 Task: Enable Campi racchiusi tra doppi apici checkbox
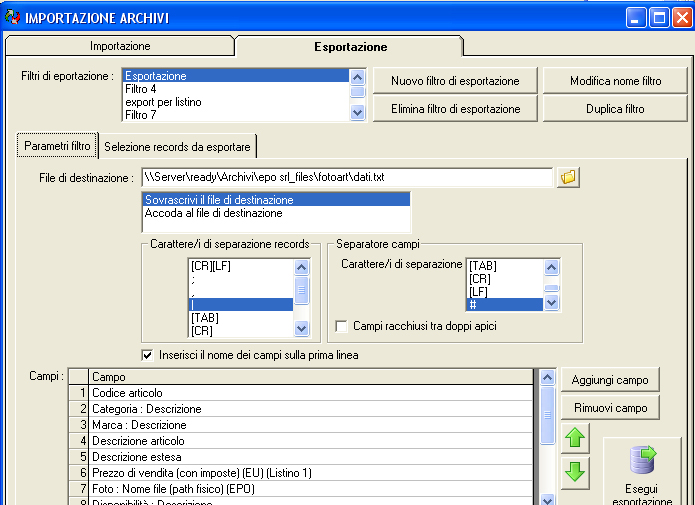(341, 326)
